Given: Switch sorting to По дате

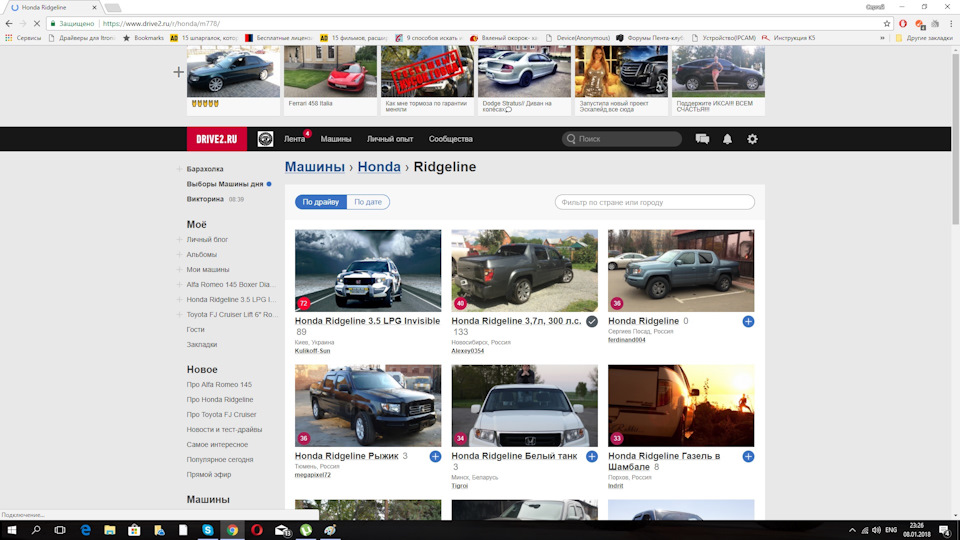Looking at the screenshot, I should 368,202.
